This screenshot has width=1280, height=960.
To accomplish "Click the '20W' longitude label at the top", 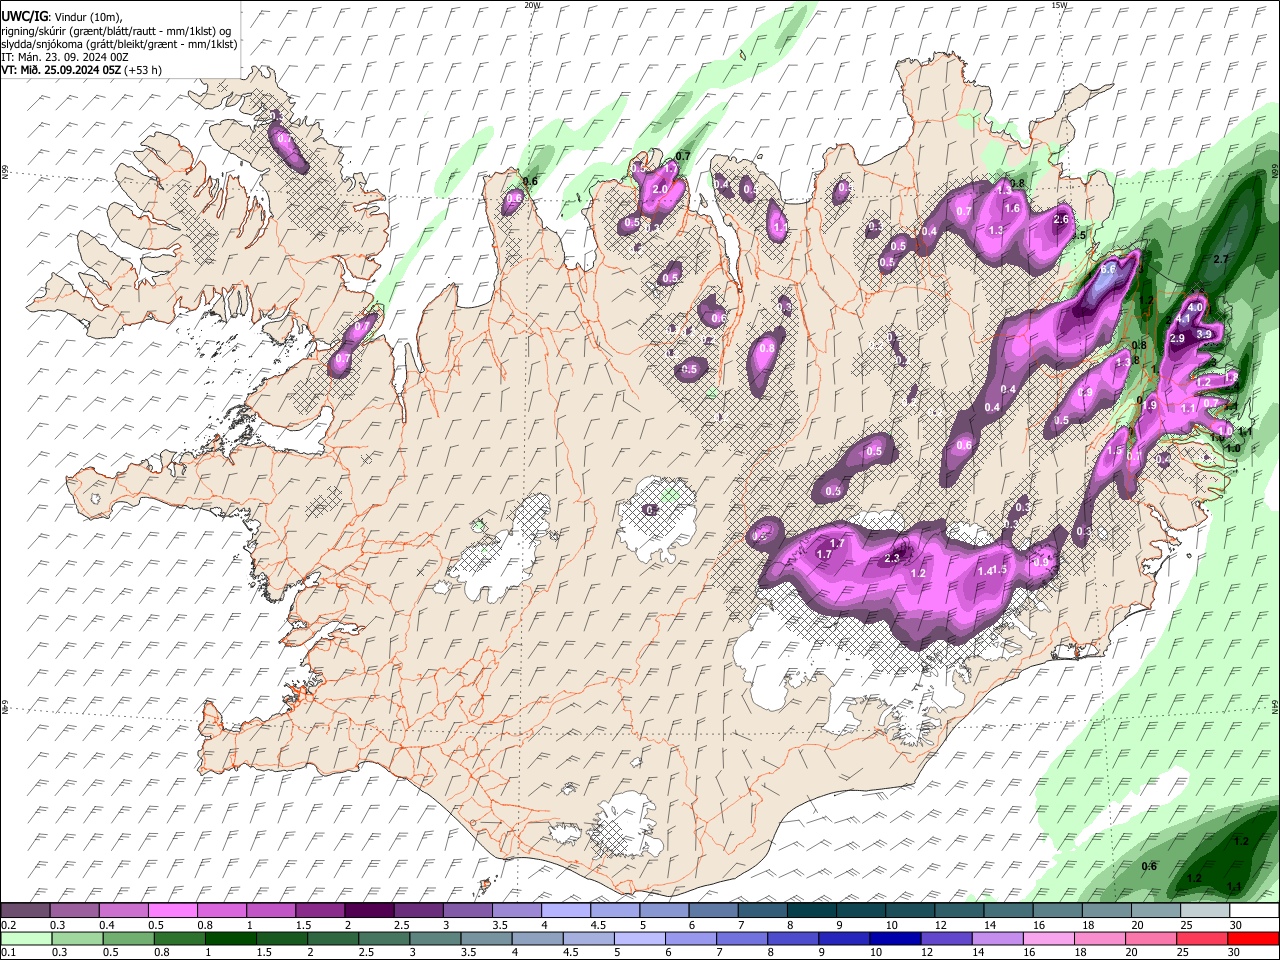I will coord(532,5).
